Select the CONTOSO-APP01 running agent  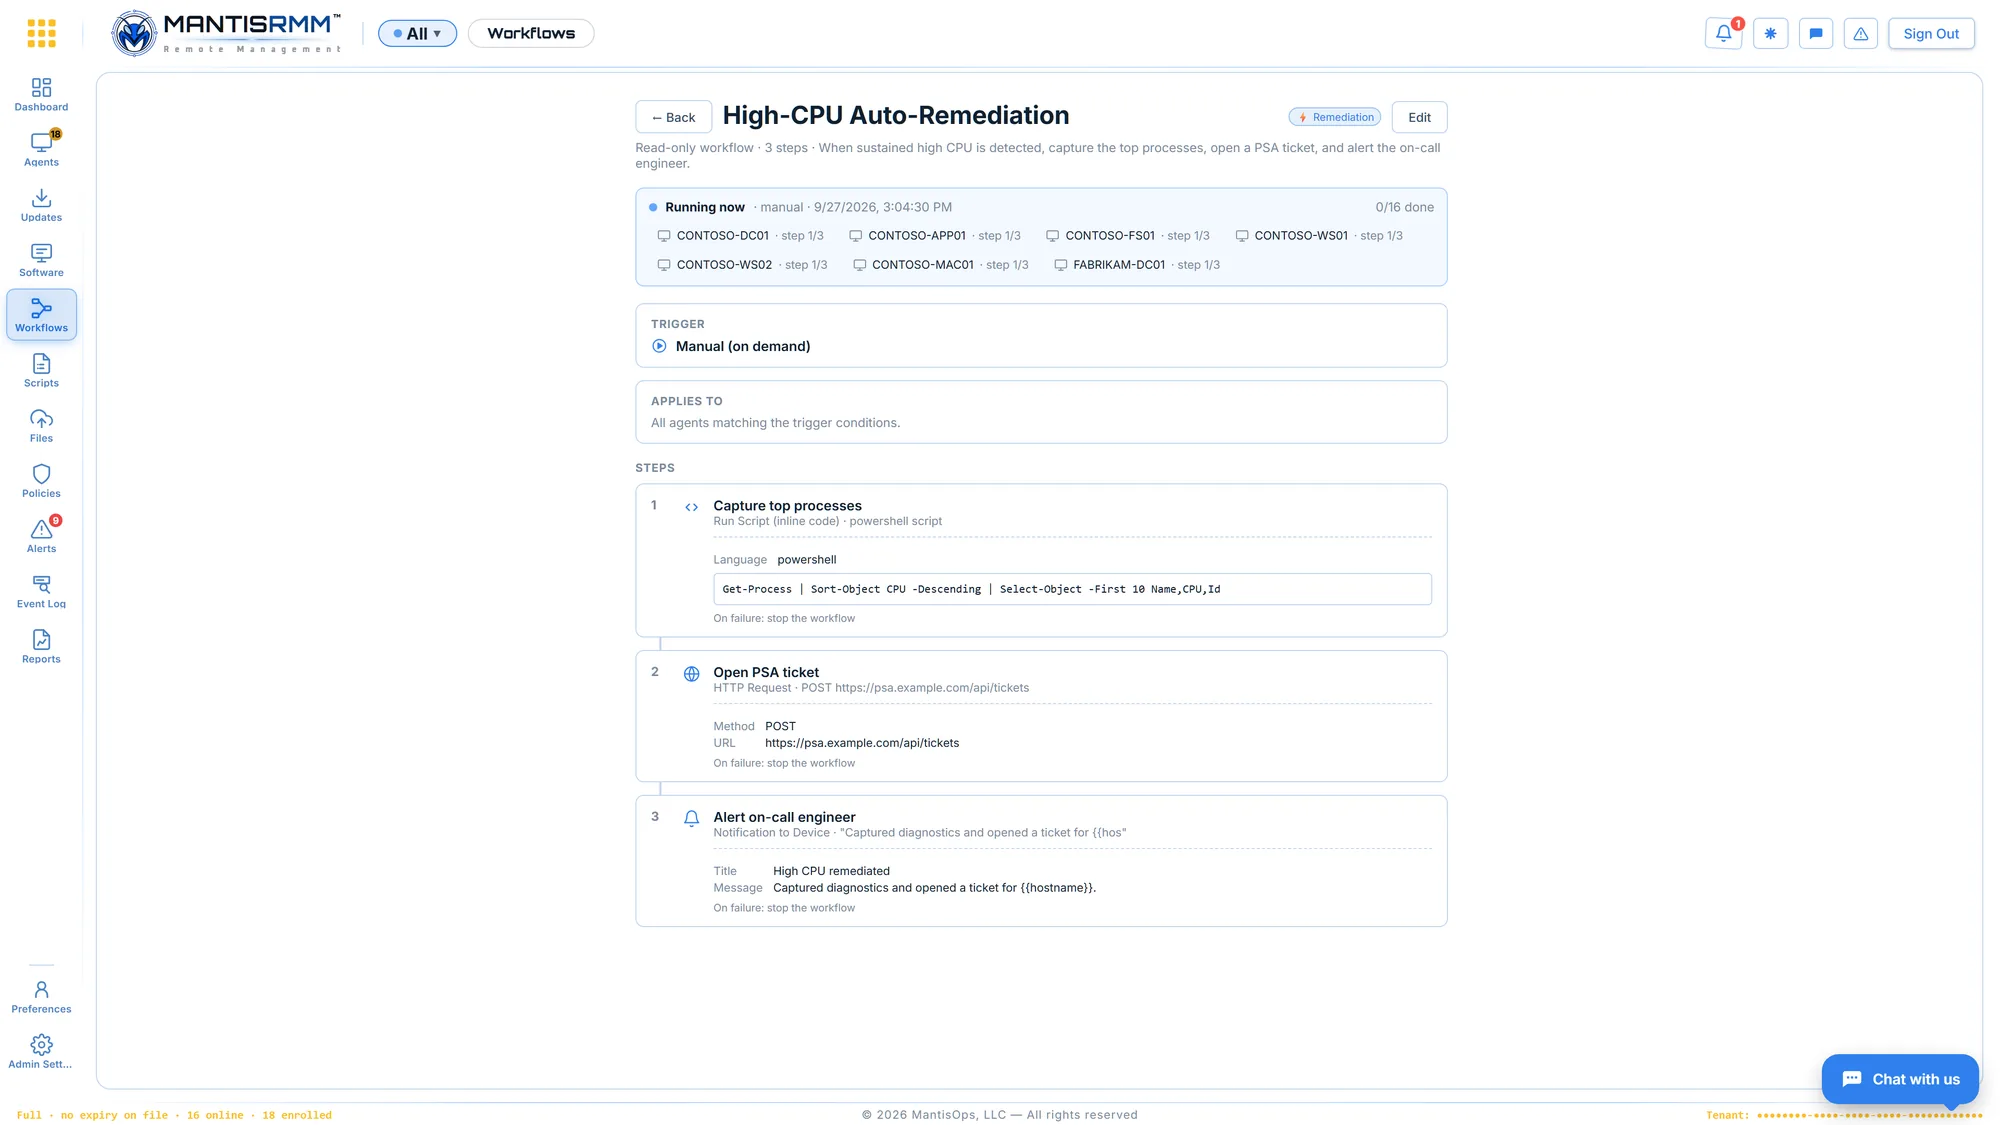tap(935, 236)
